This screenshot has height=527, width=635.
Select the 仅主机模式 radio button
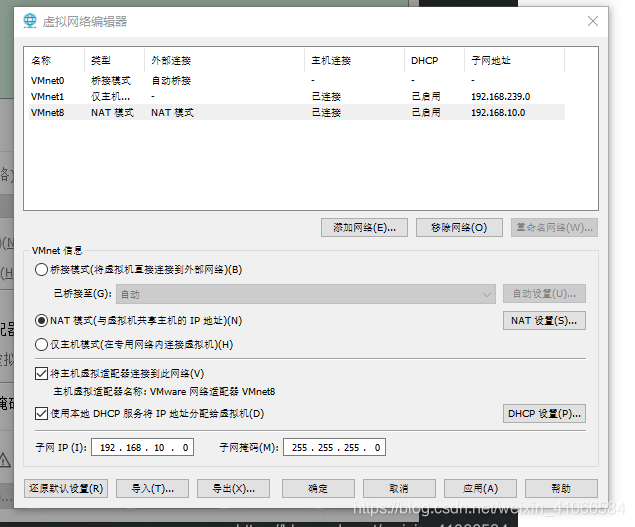(41, 345)
